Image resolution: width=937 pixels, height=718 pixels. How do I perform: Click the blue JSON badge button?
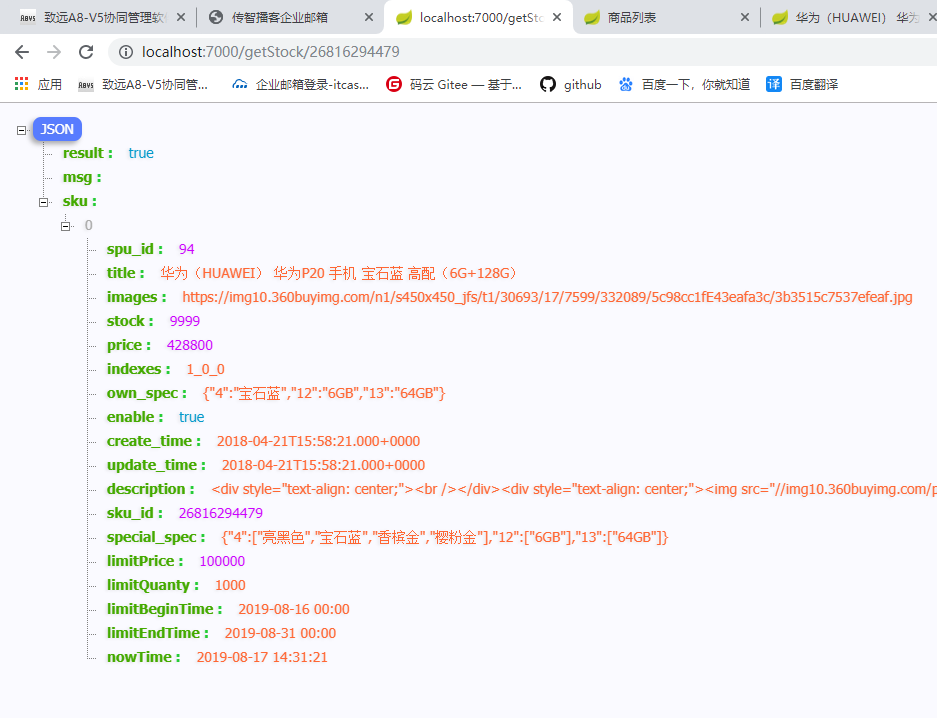57,129
